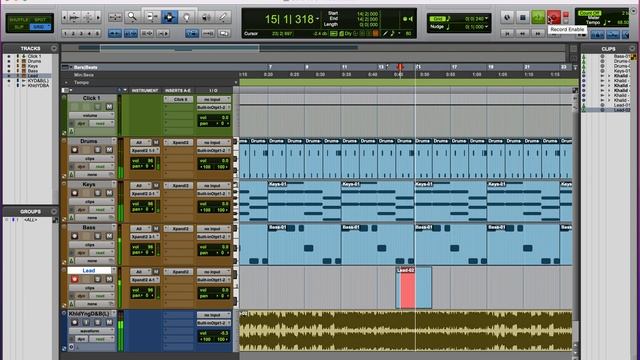Click the Fast Forward transport button
640x360 pixels.
[538, 34]
